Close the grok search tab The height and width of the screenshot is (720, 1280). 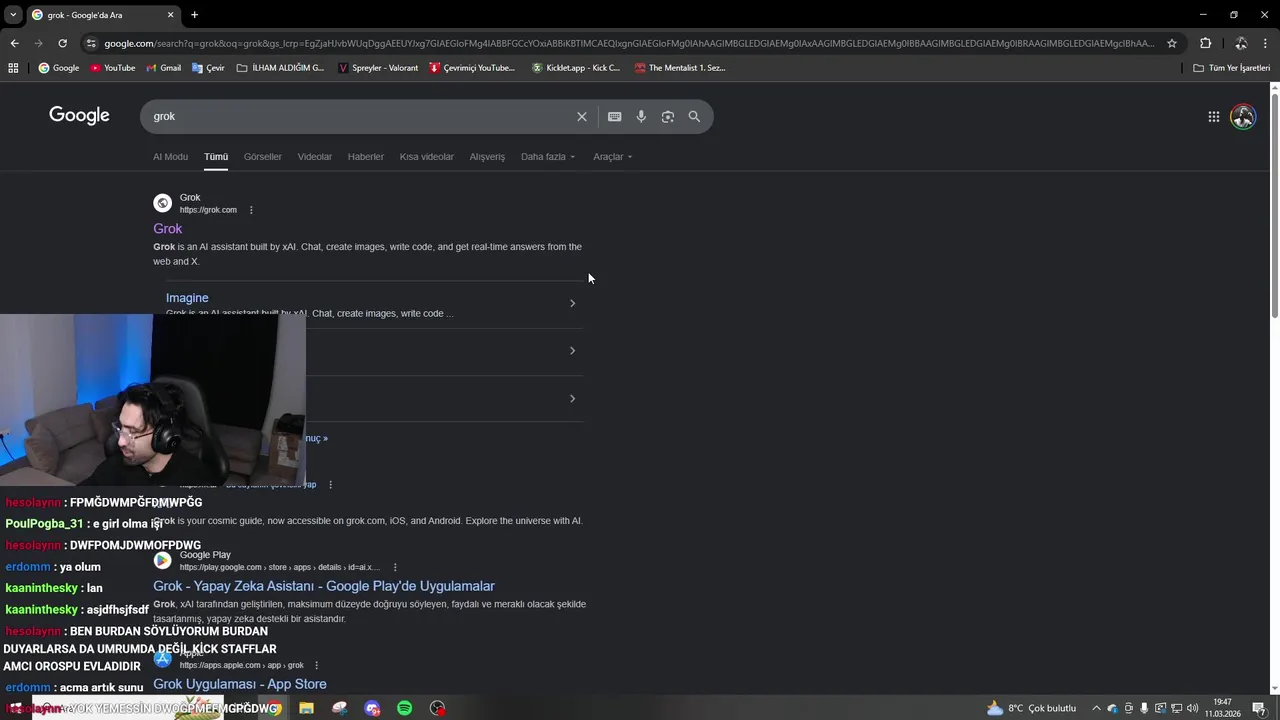tap(170, 15)
